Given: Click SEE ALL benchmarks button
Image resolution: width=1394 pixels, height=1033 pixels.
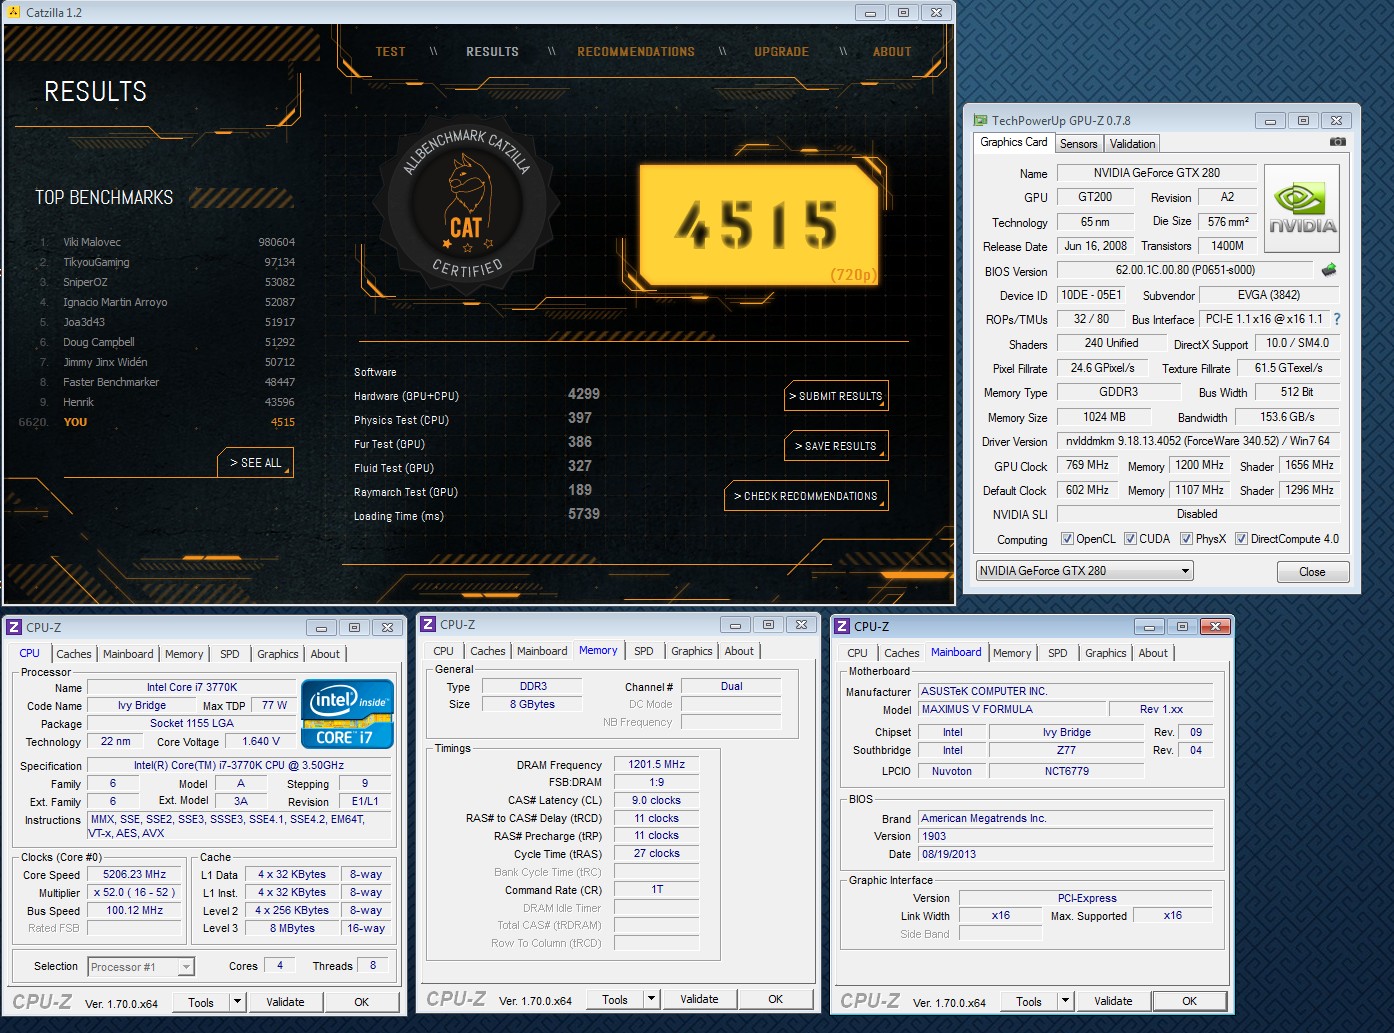Looking at the screenshot, I should pyautogui.click(x=256, y=463).
